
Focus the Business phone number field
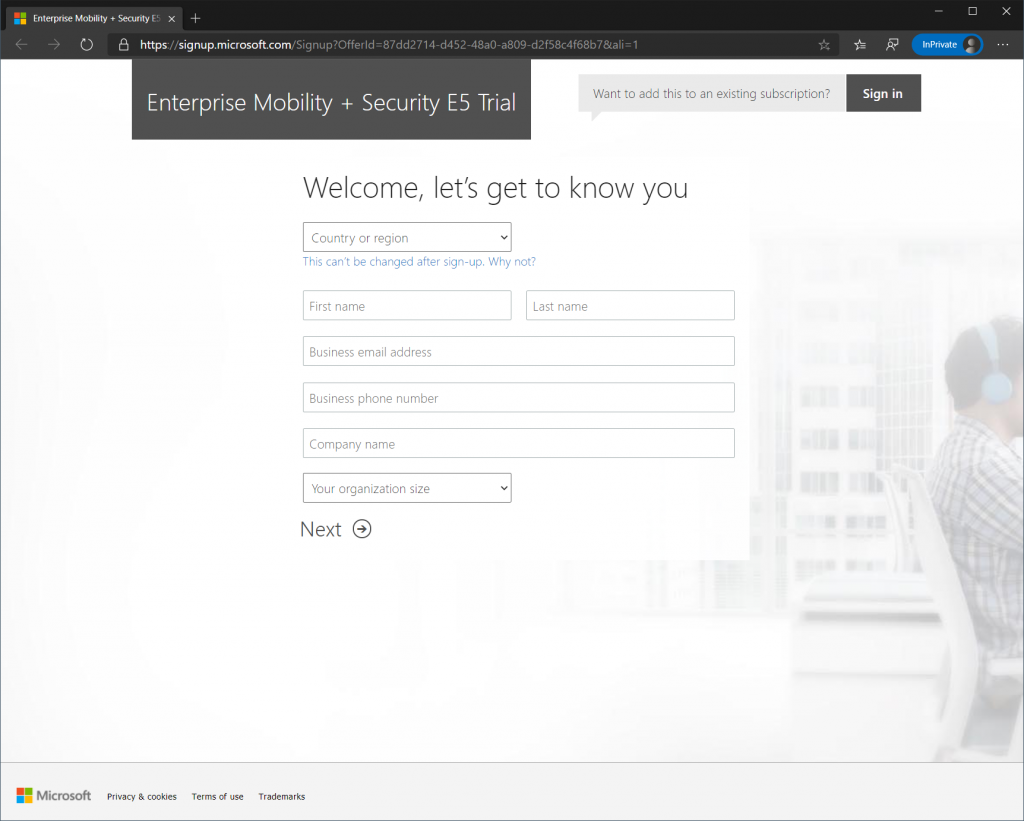point(519,398)
